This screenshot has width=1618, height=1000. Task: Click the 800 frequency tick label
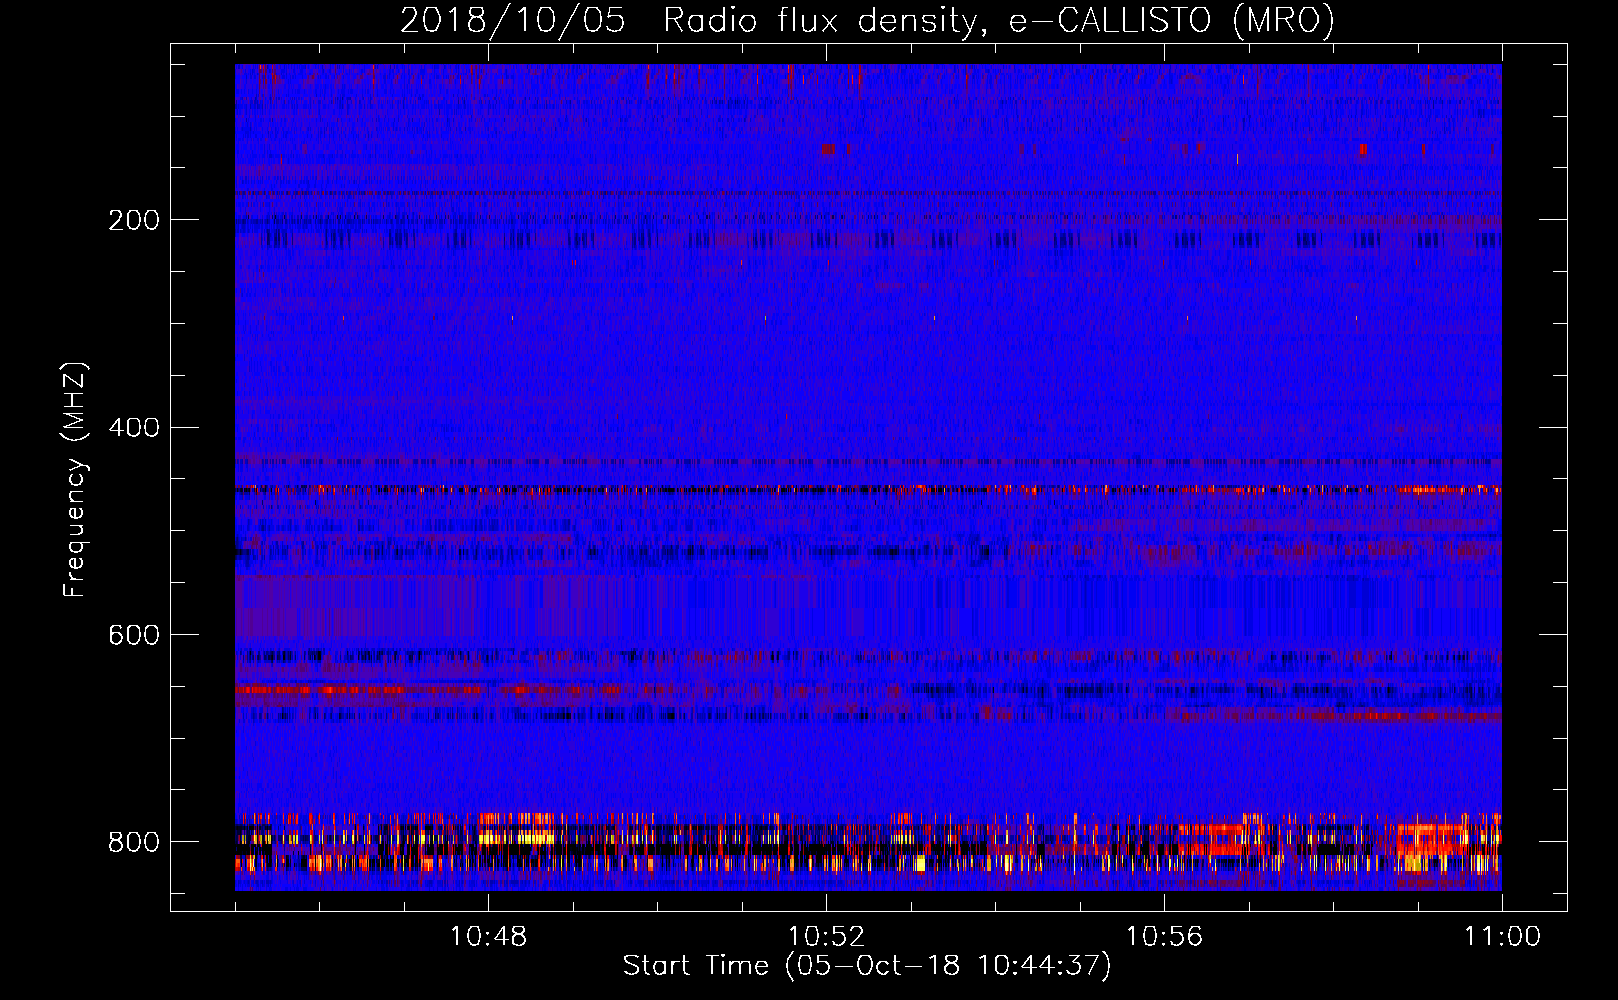tap(134, 842)
